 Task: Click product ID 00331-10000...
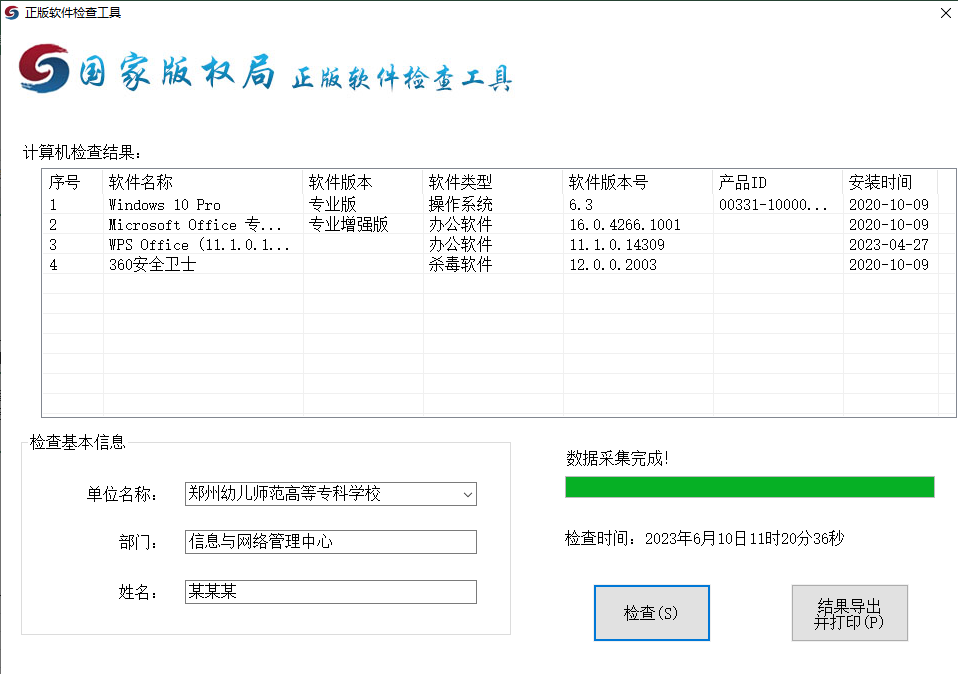point(773,205)
